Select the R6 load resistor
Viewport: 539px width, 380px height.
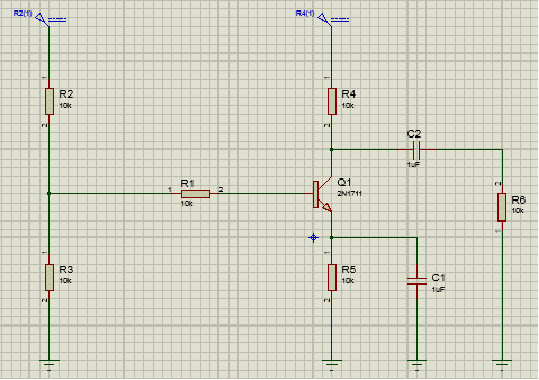502,207
